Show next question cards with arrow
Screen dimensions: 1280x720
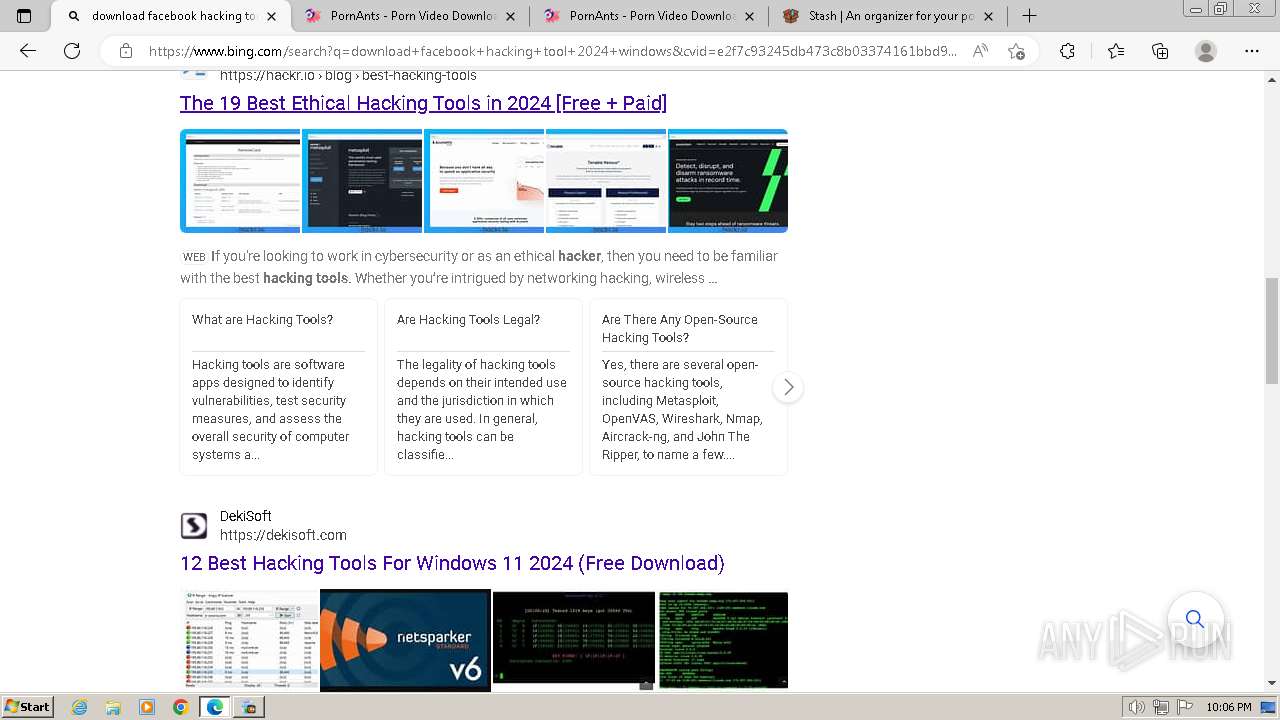(x=788, y=387)
